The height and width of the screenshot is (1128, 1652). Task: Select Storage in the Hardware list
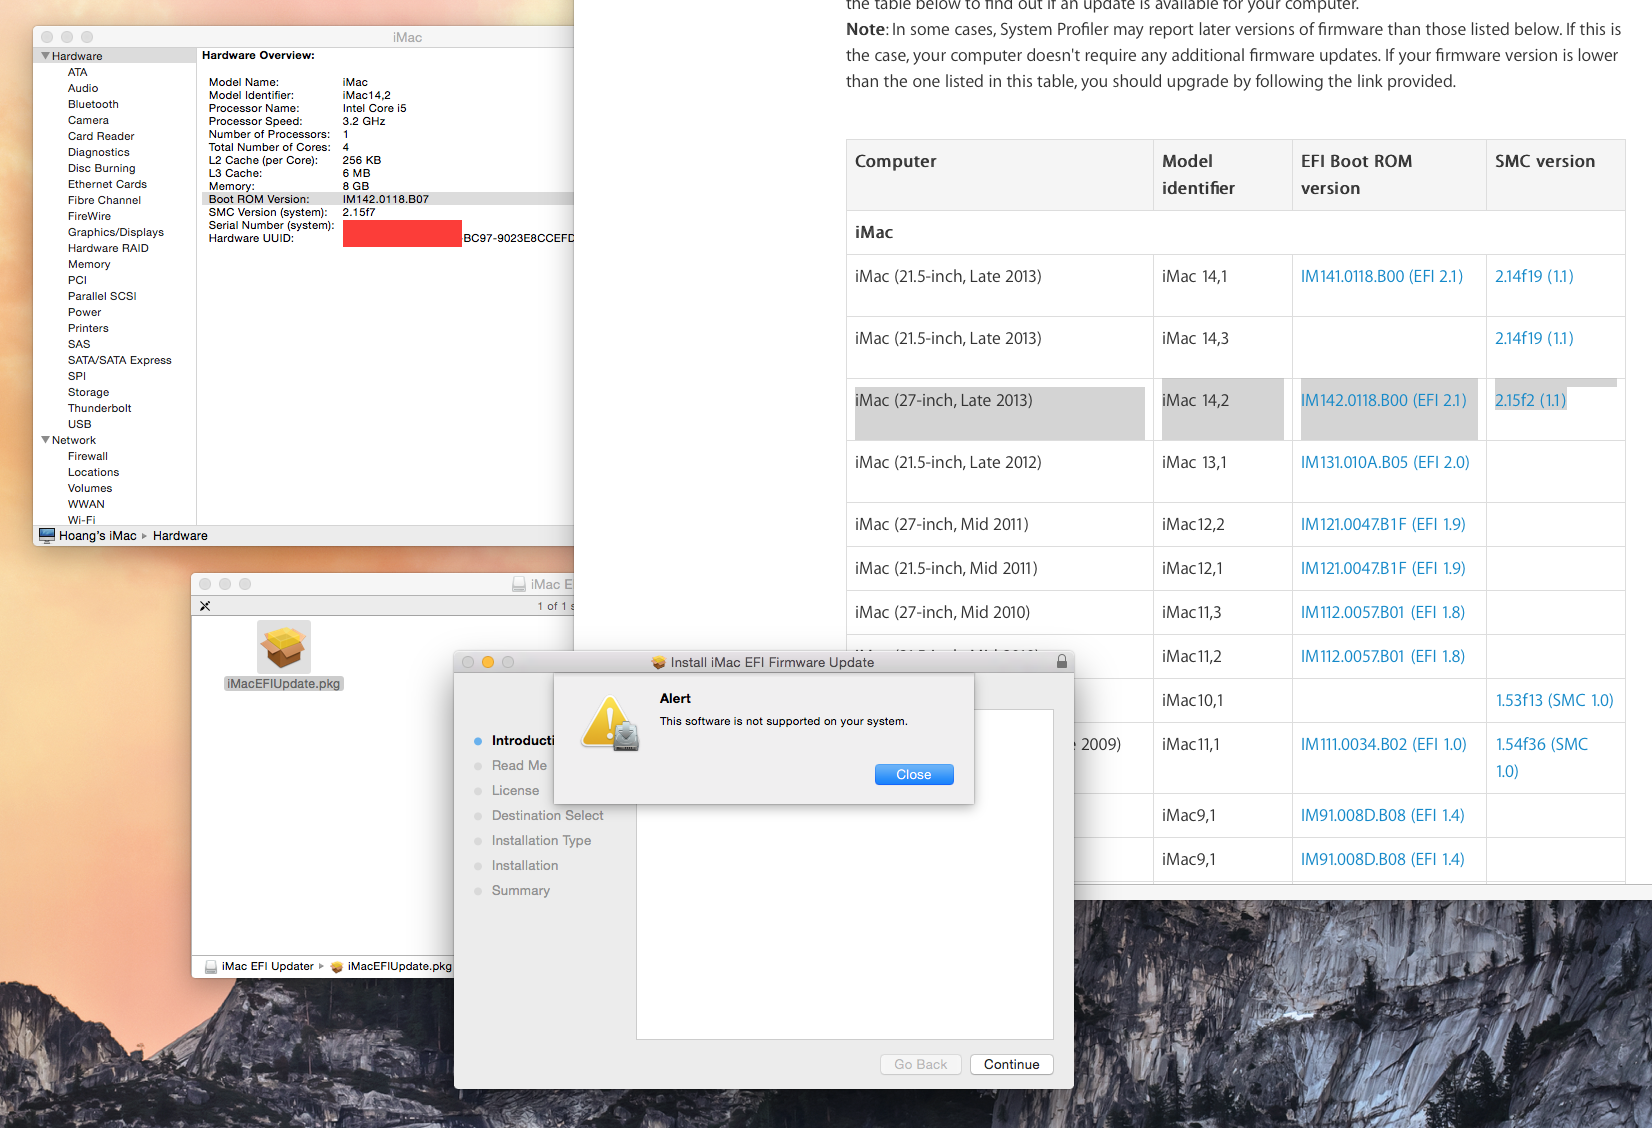coord(88,392)
